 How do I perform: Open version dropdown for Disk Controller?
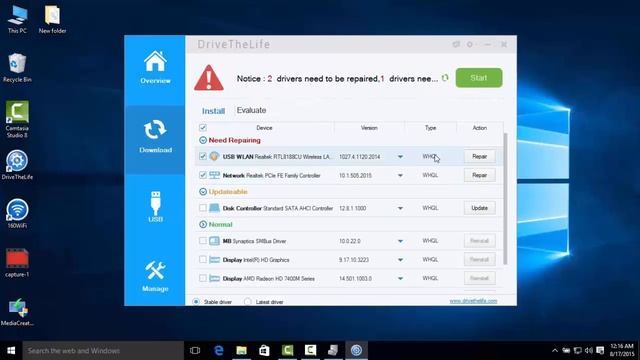pos(400,208)
